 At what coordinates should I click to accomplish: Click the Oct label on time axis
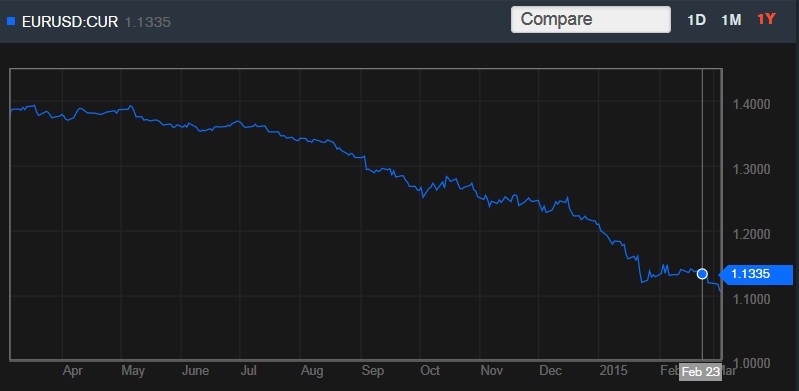tap(430, 371)
